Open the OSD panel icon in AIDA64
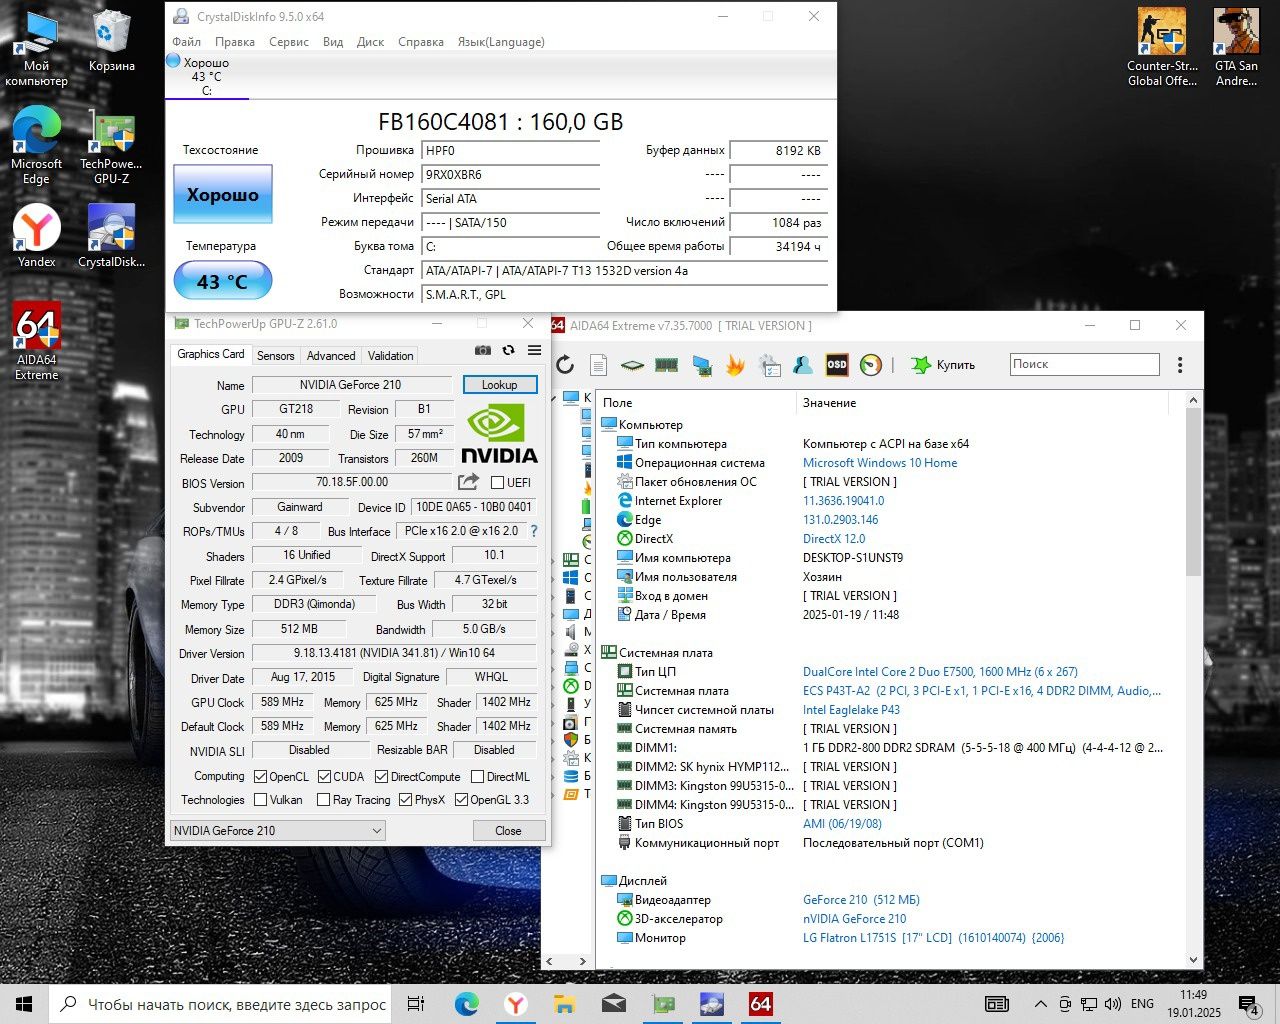 click(x=837, y=365)
